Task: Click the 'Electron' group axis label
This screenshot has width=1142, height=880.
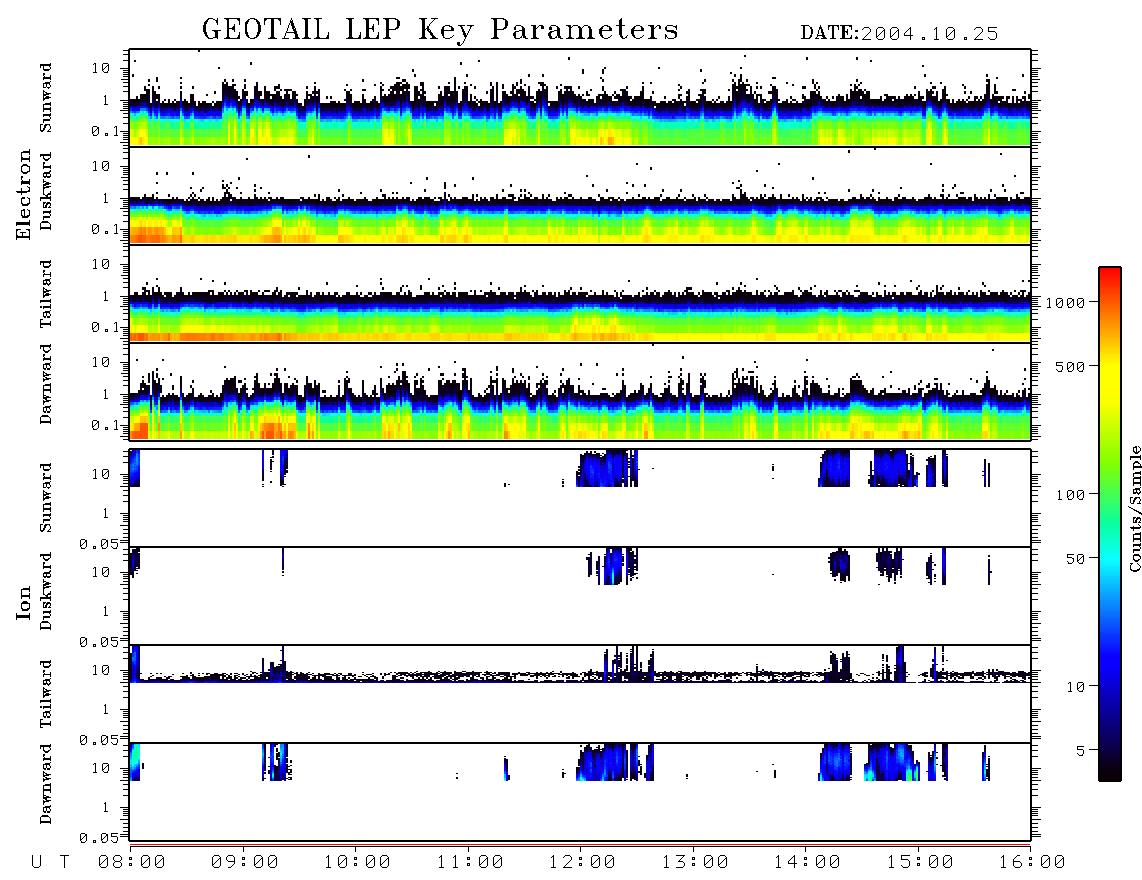Action: 24,195
